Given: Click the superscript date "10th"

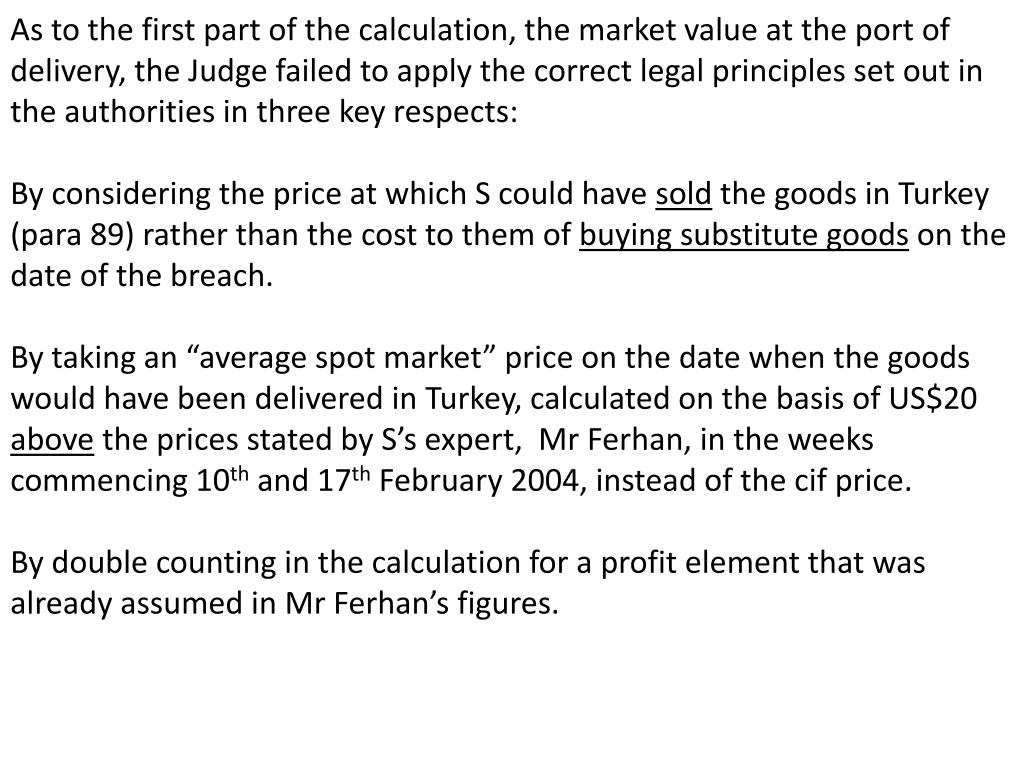Looking at the screenshot, I should [222, 480].
